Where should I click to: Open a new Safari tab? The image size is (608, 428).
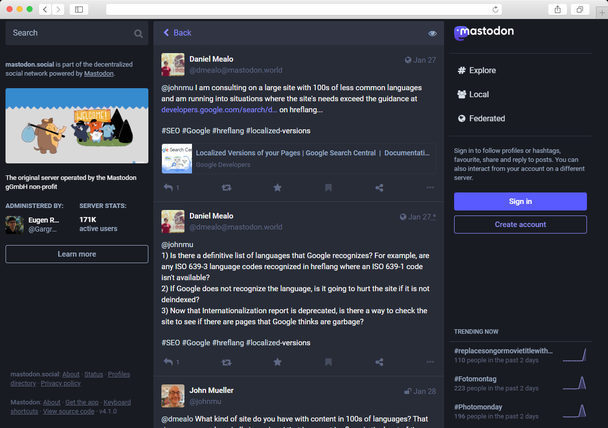point(602,13)
